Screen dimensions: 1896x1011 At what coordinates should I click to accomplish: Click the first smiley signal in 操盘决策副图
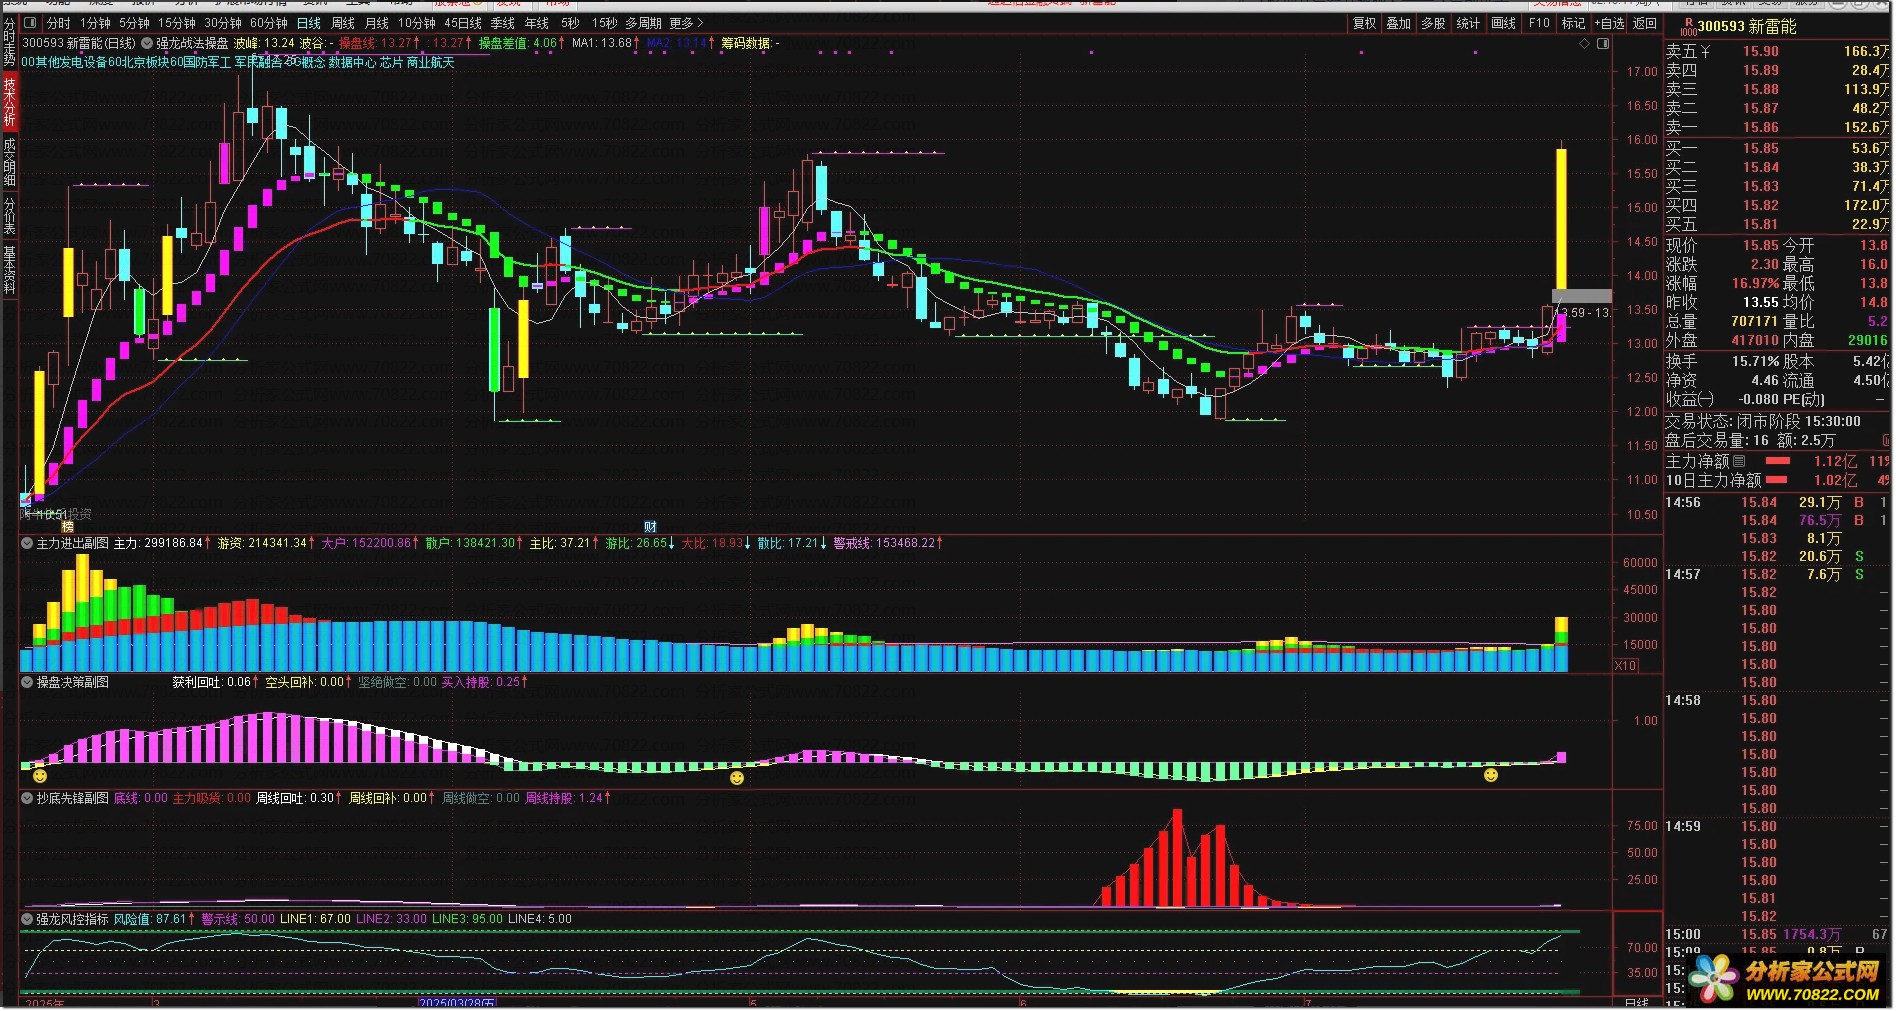pos(40,775)
